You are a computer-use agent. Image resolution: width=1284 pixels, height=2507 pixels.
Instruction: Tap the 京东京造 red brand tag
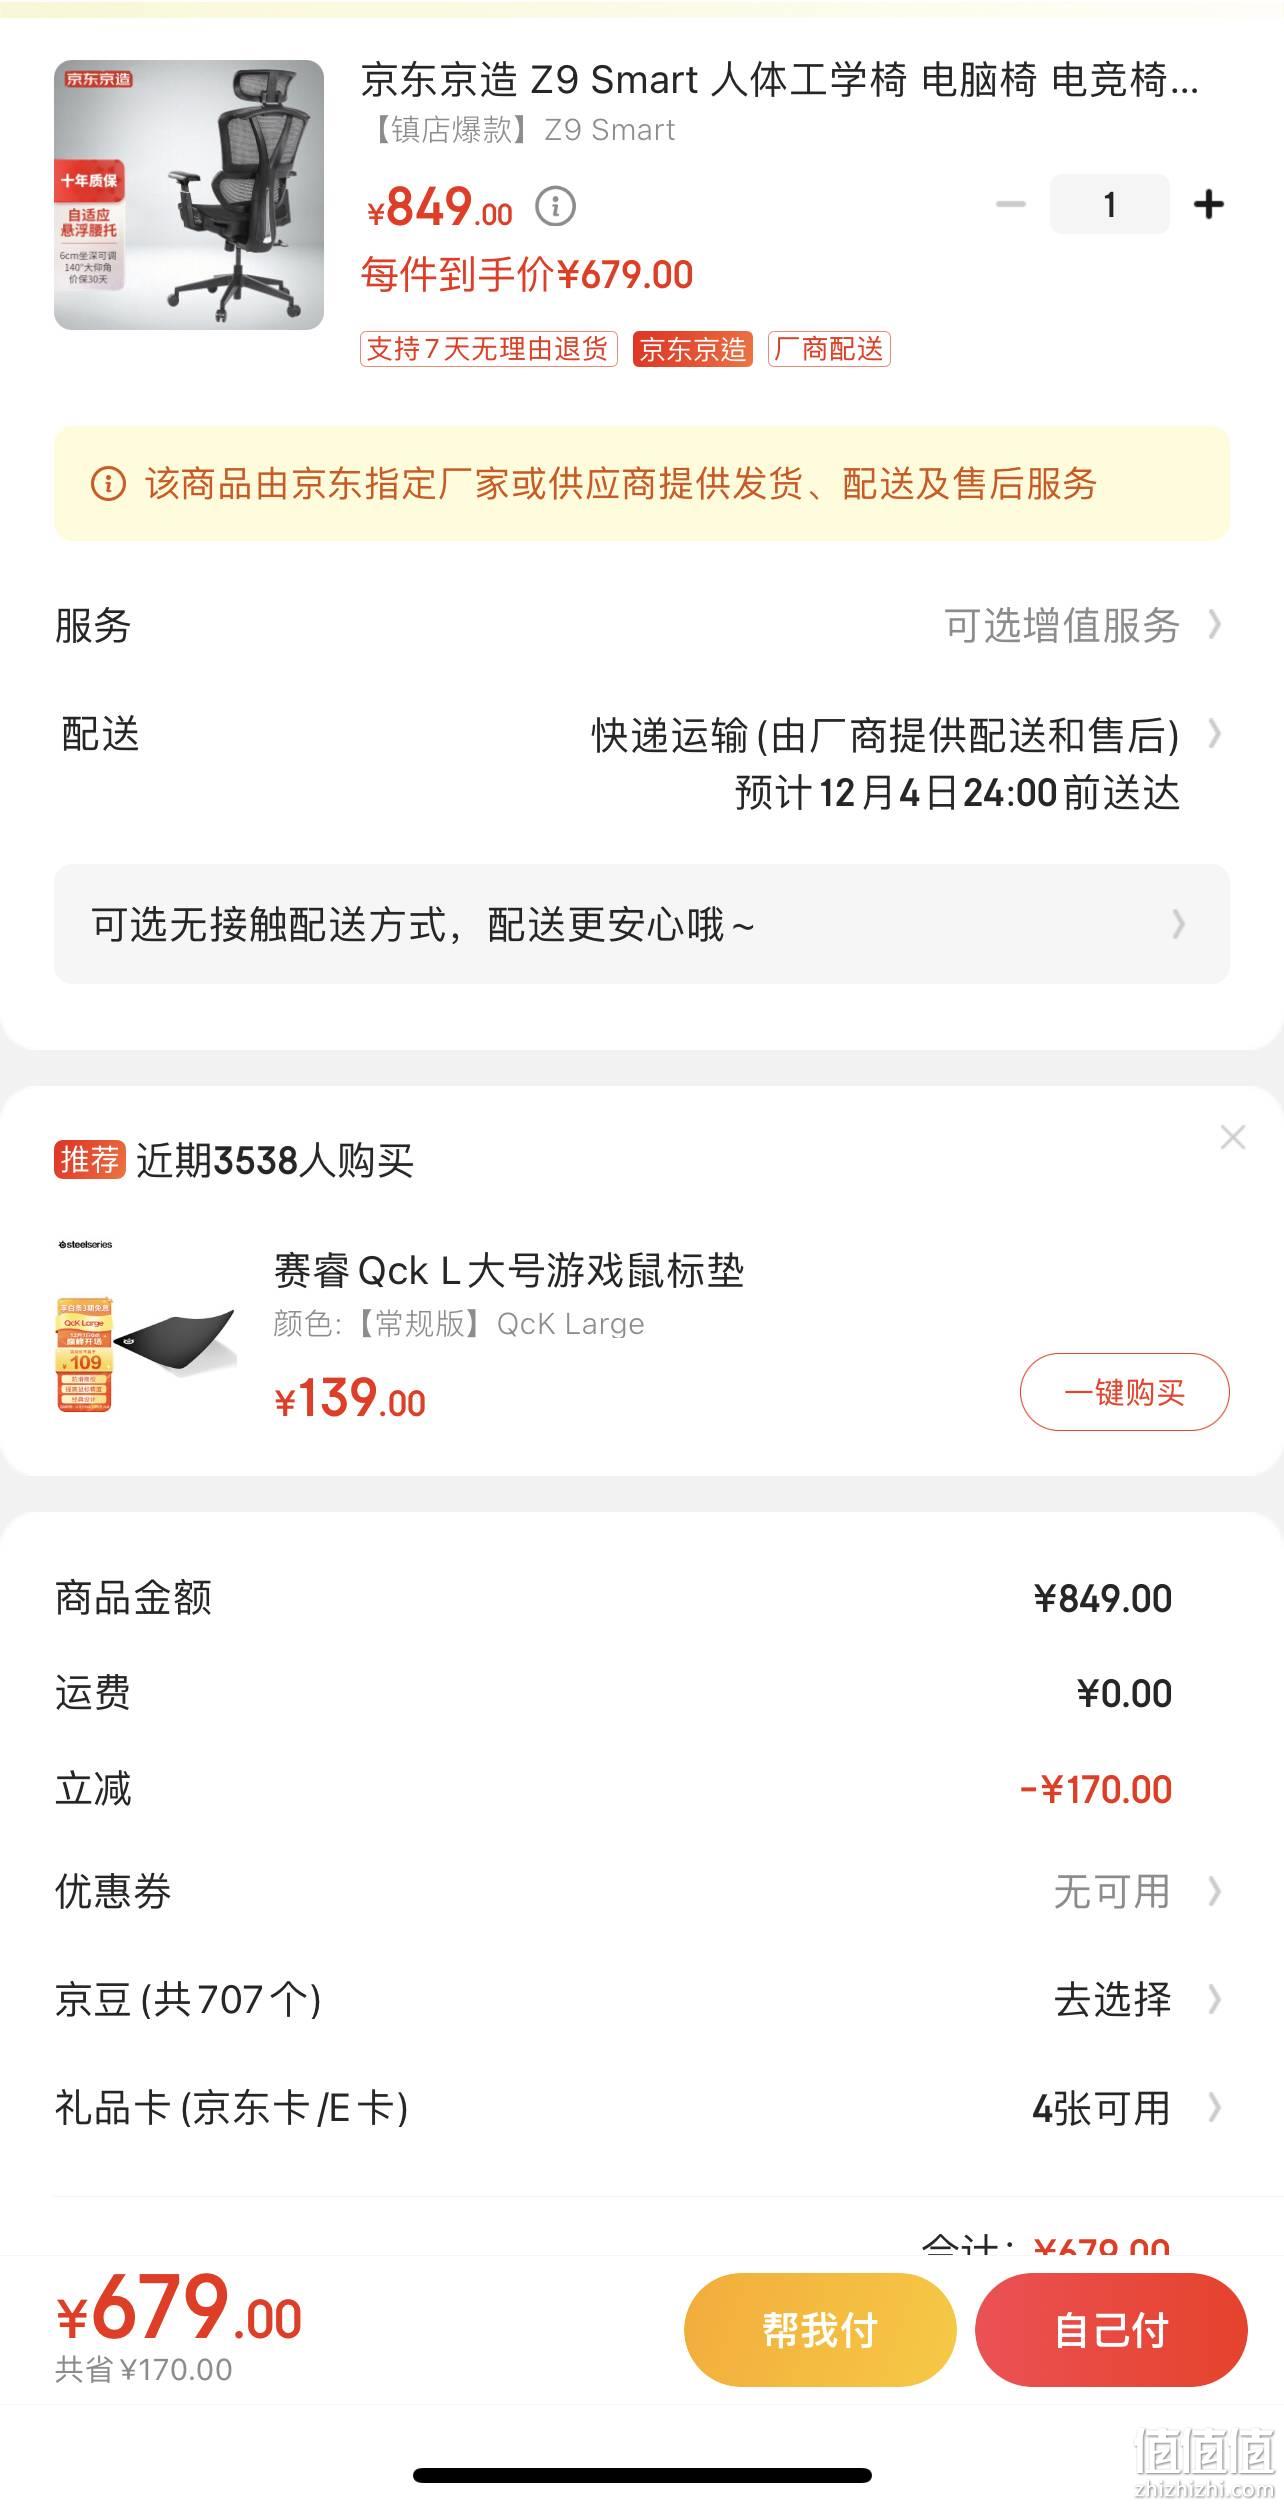click(x=692, y=349)
